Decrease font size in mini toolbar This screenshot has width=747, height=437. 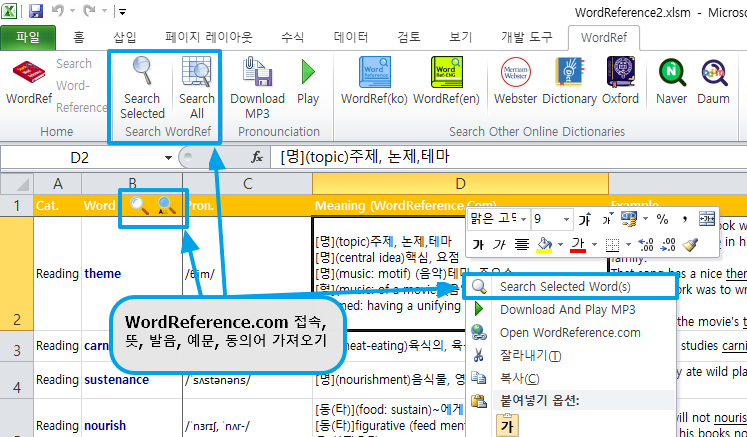coord(606,219)
